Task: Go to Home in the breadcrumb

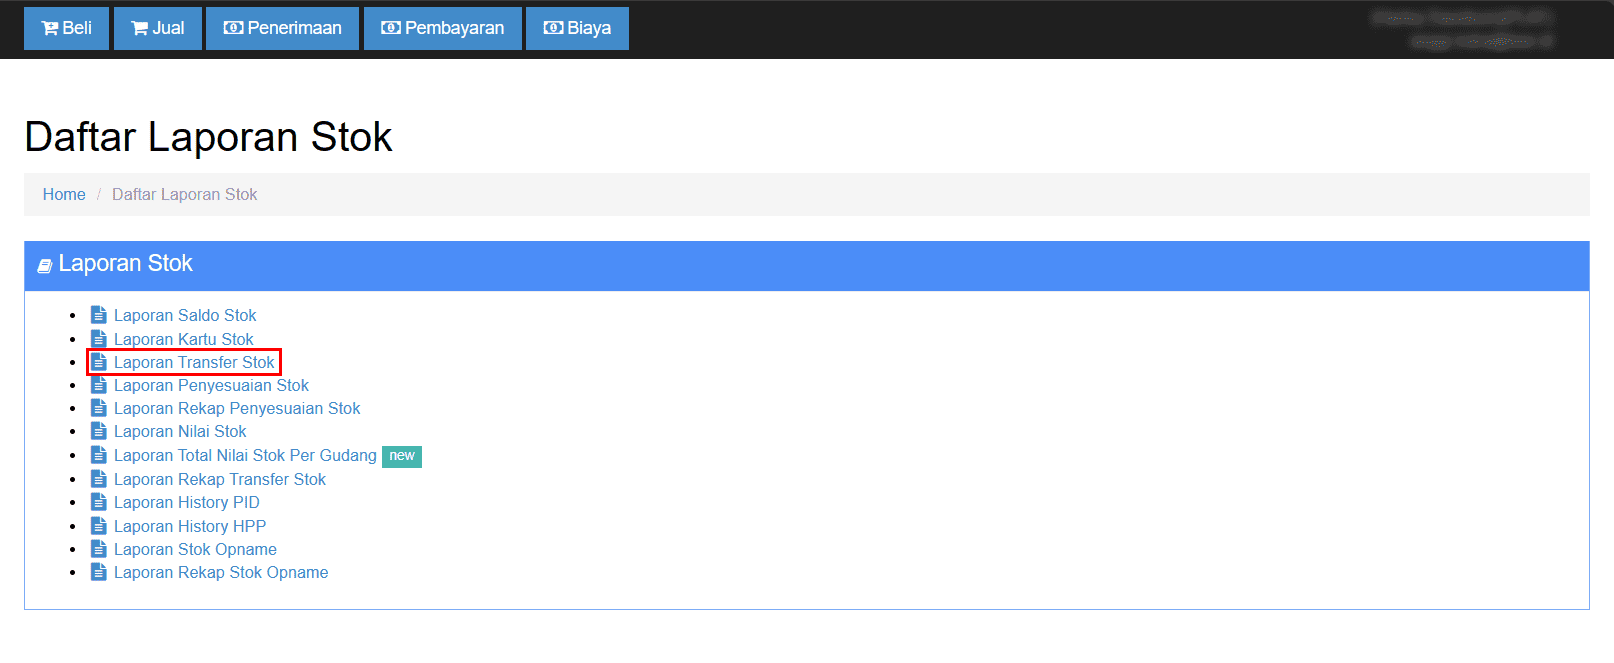Action: pyautogui.click(x=64, y=194)
